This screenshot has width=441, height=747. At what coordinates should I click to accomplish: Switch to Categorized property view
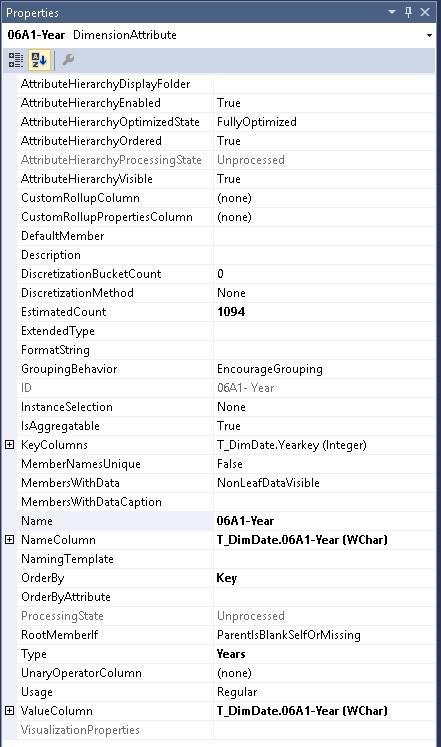[16, 60]
